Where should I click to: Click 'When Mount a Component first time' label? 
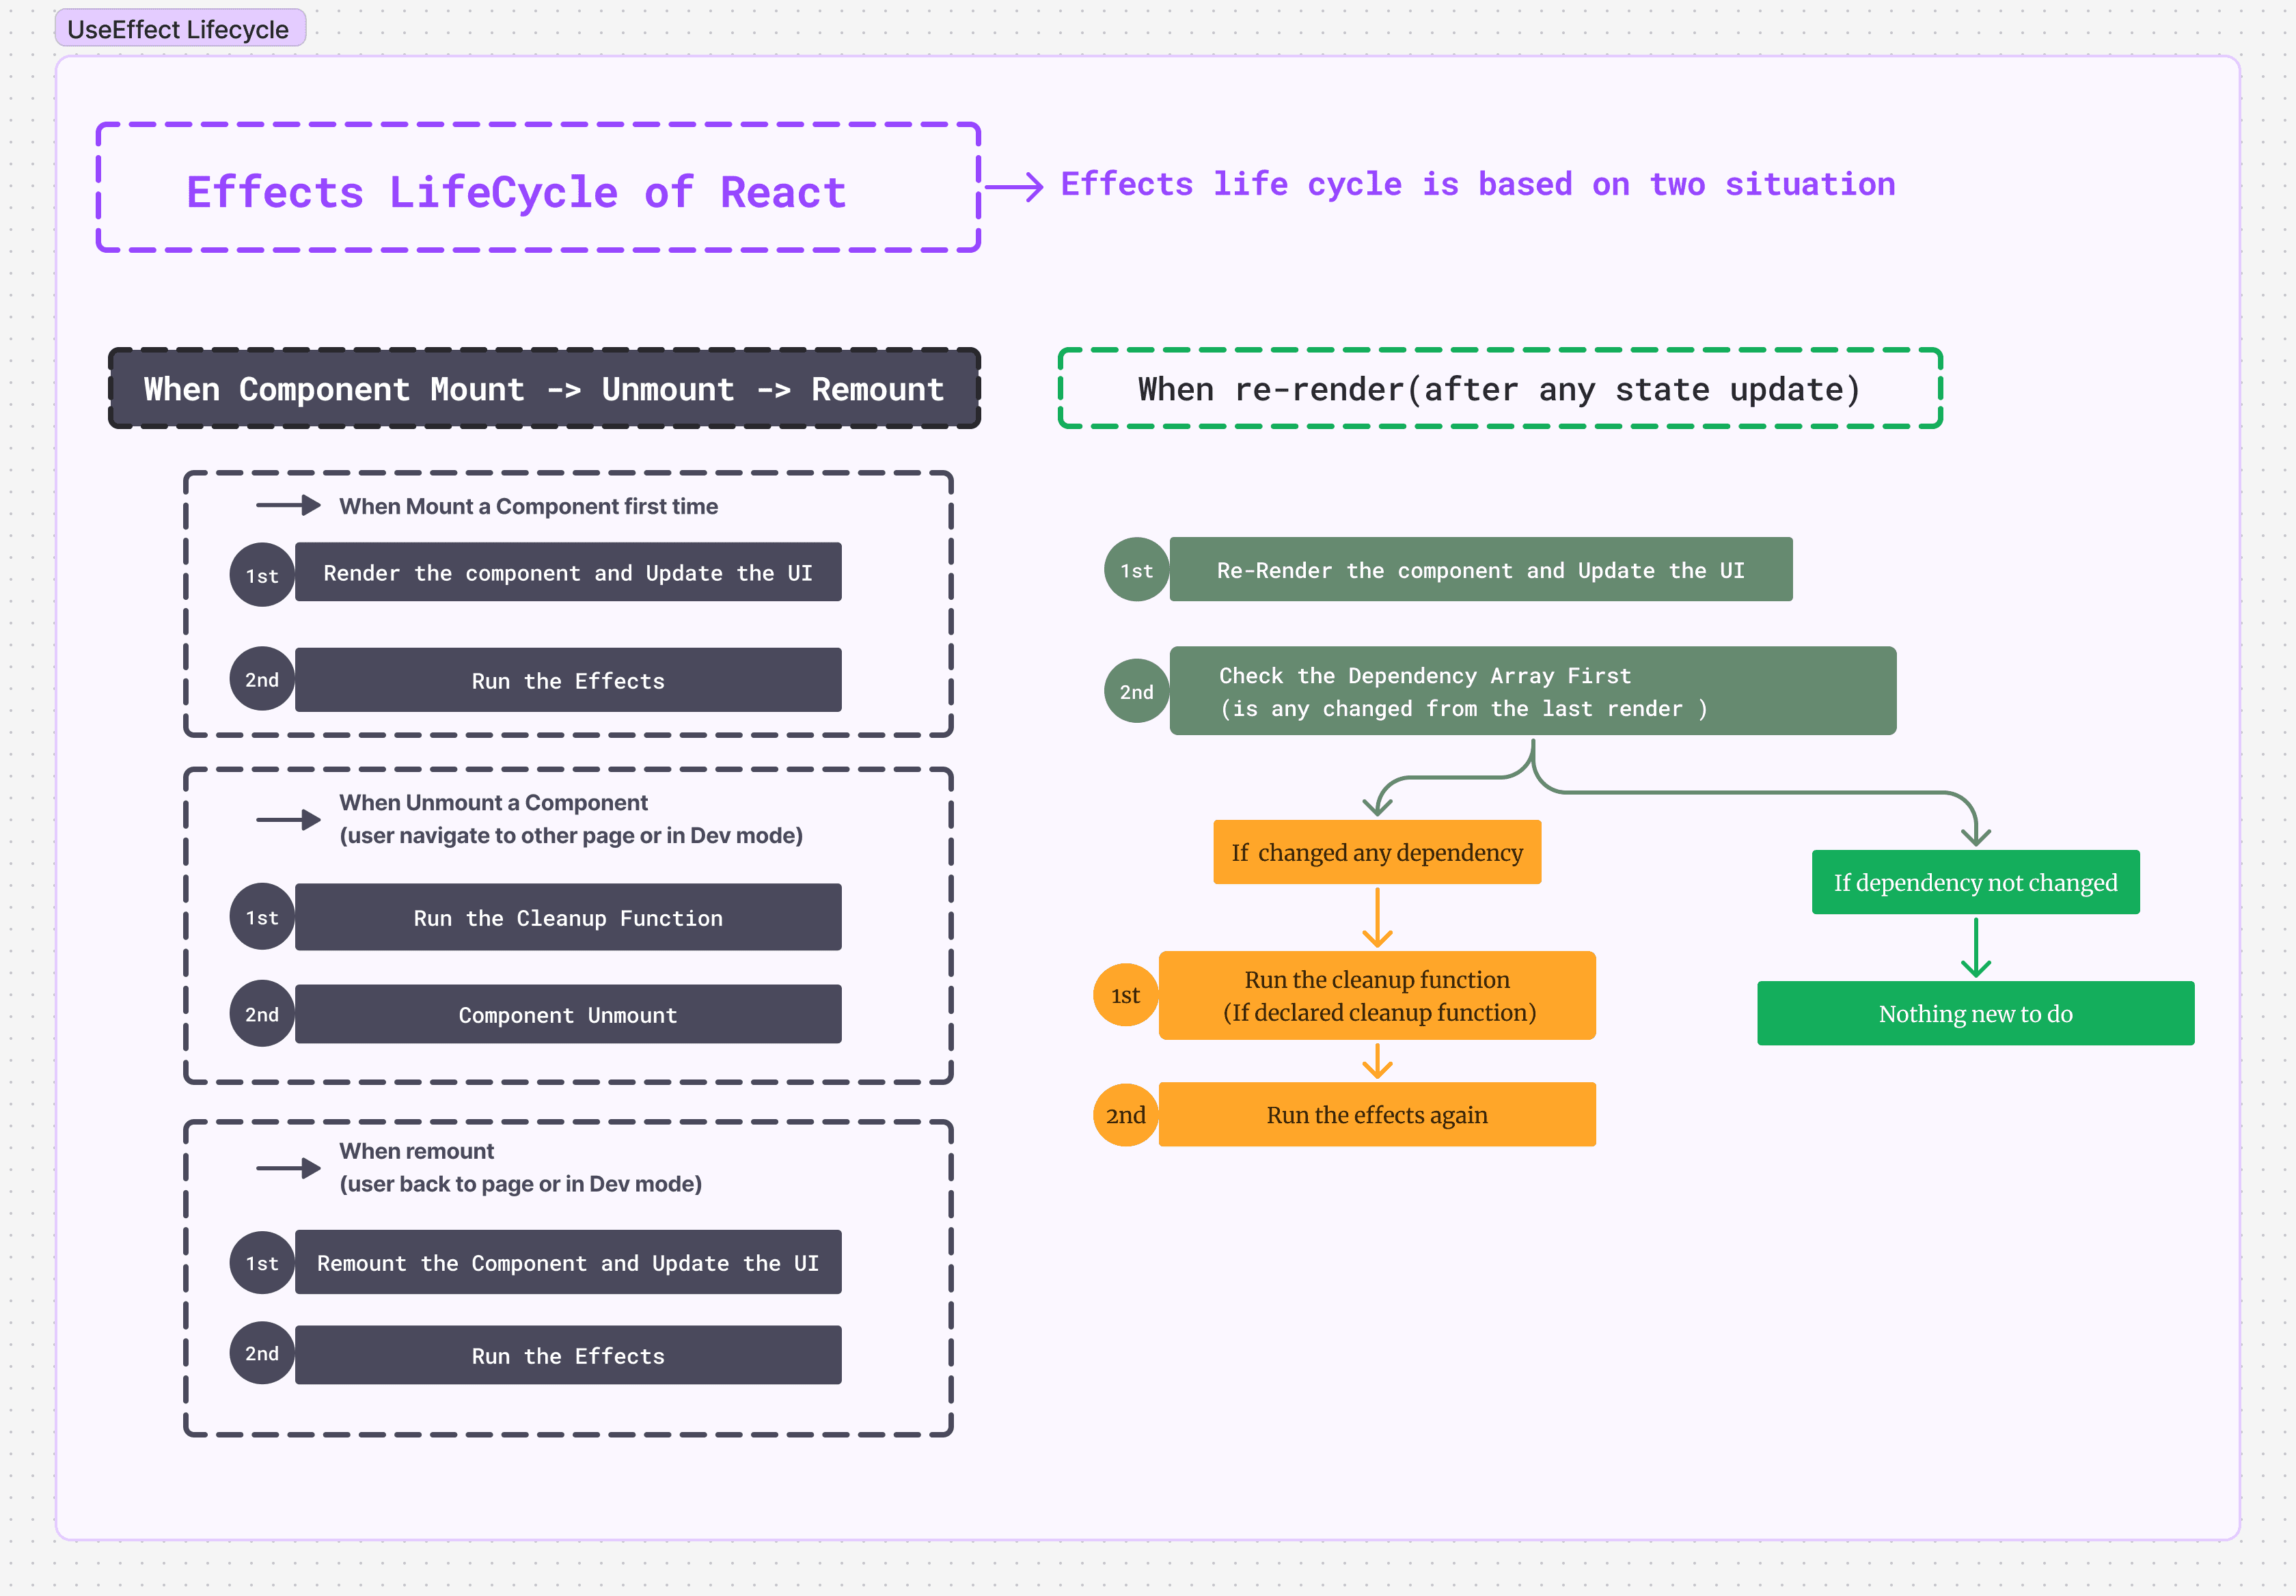point(528,507)
